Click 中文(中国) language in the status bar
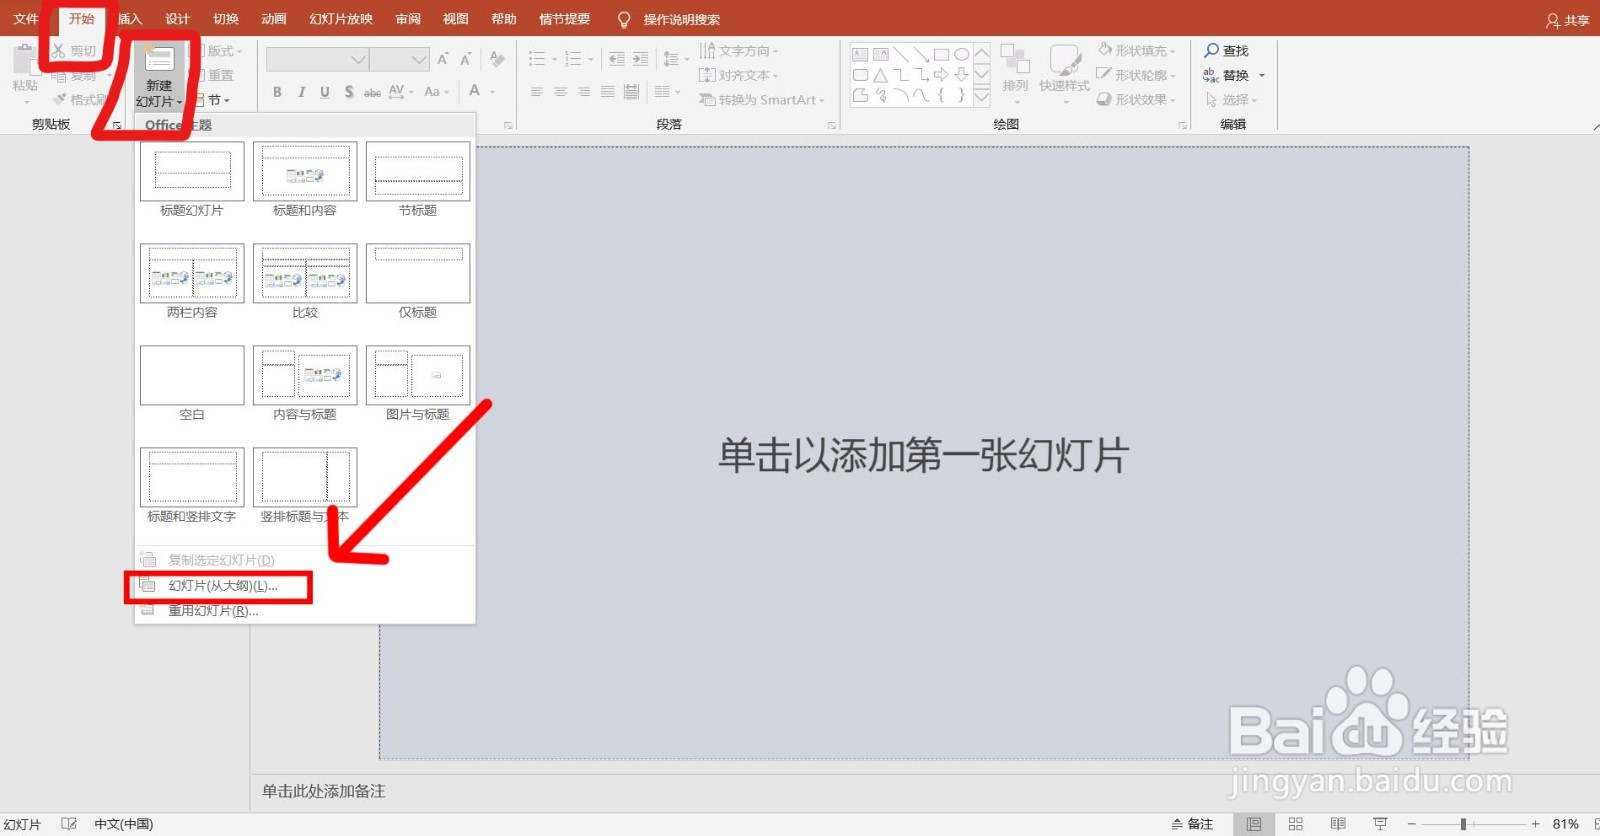Viewport: 1600px width, 836px height. pos(124,824)
